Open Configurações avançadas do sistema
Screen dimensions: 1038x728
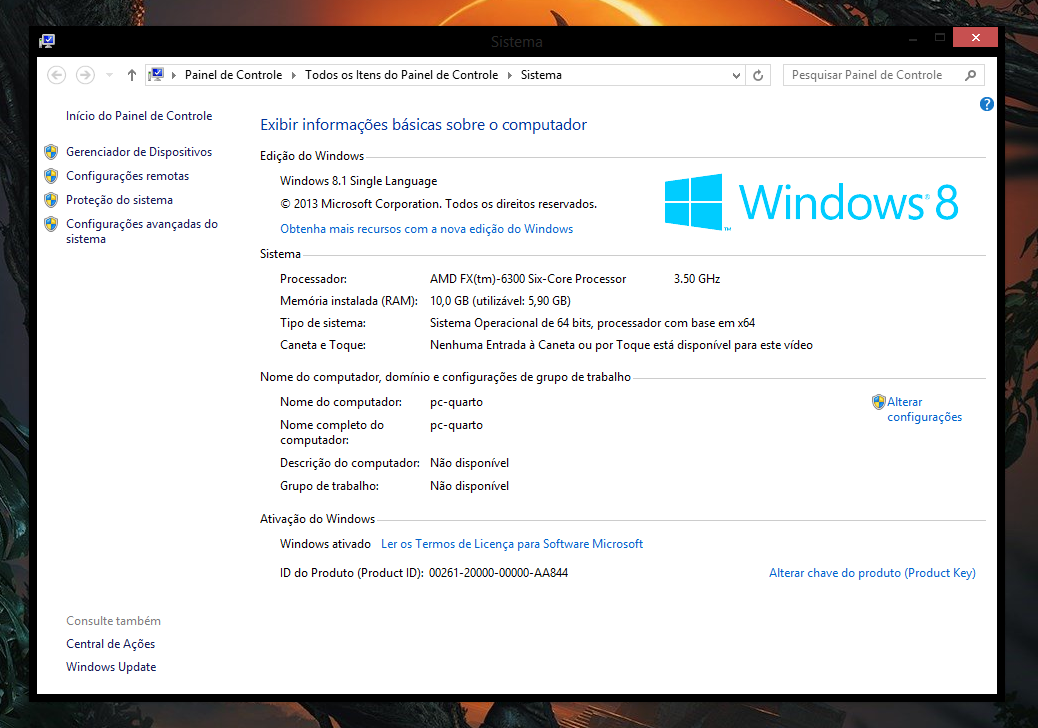[142, 232]
